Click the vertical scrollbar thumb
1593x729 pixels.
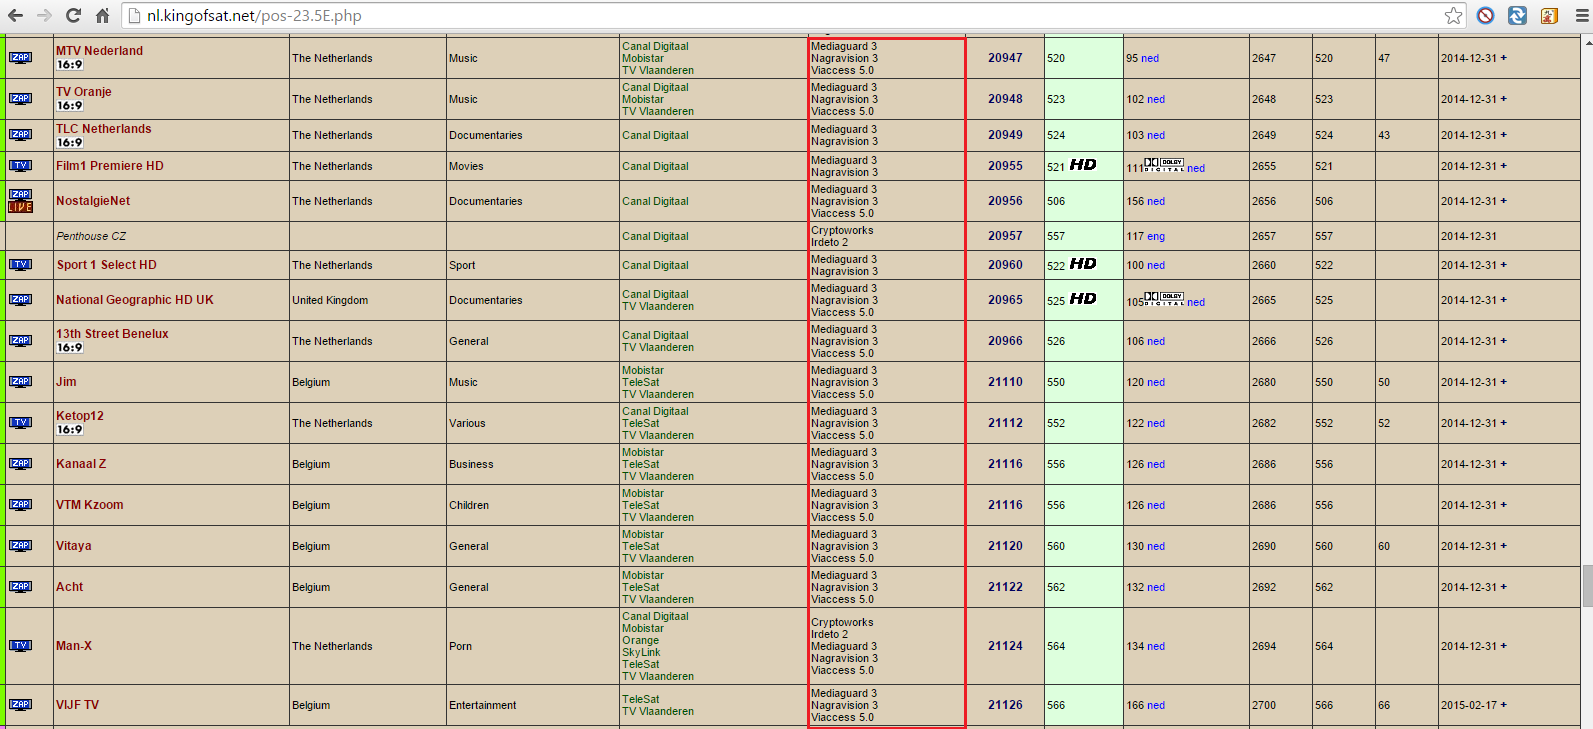tap(1587, 586)
